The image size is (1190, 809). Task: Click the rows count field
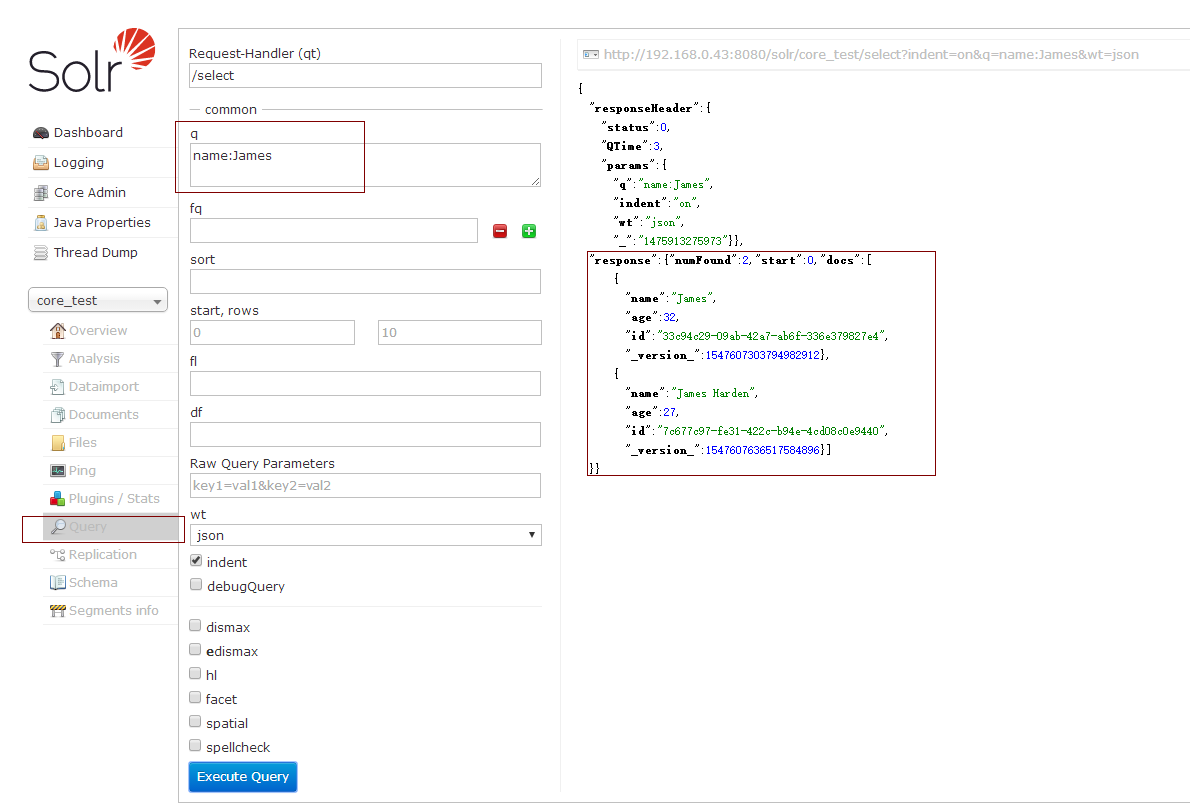point(460,332)
